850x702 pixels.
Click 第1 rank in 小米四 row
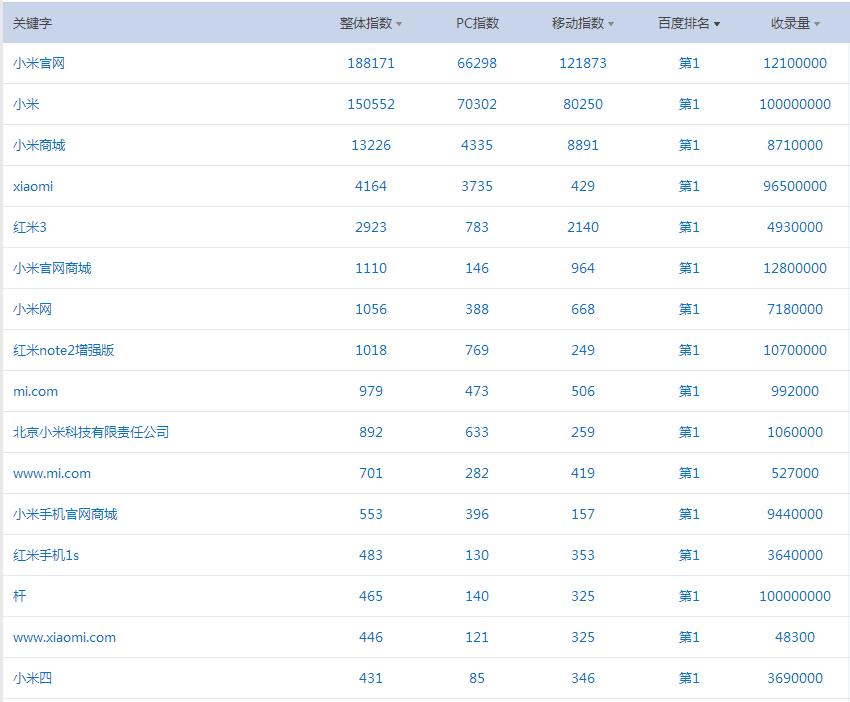[x=689, y=678]
